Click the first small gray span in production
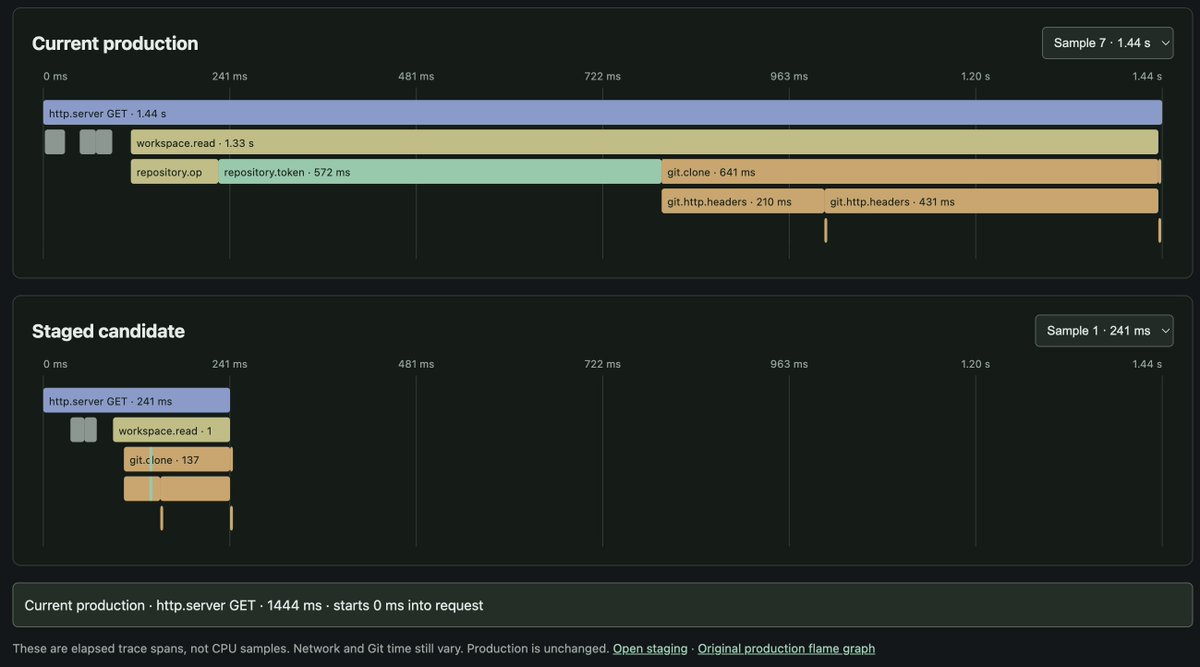1200x667 pixels. click(x=55, y=142)
